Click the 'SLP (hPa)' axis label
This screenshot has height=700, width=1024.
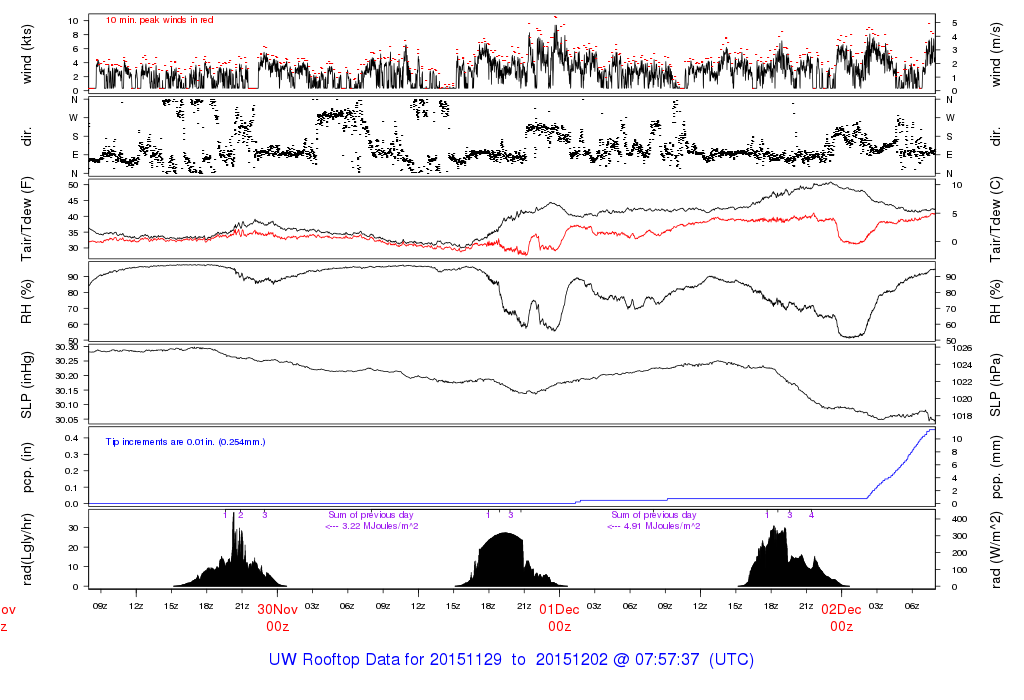(x=995, y=385)
